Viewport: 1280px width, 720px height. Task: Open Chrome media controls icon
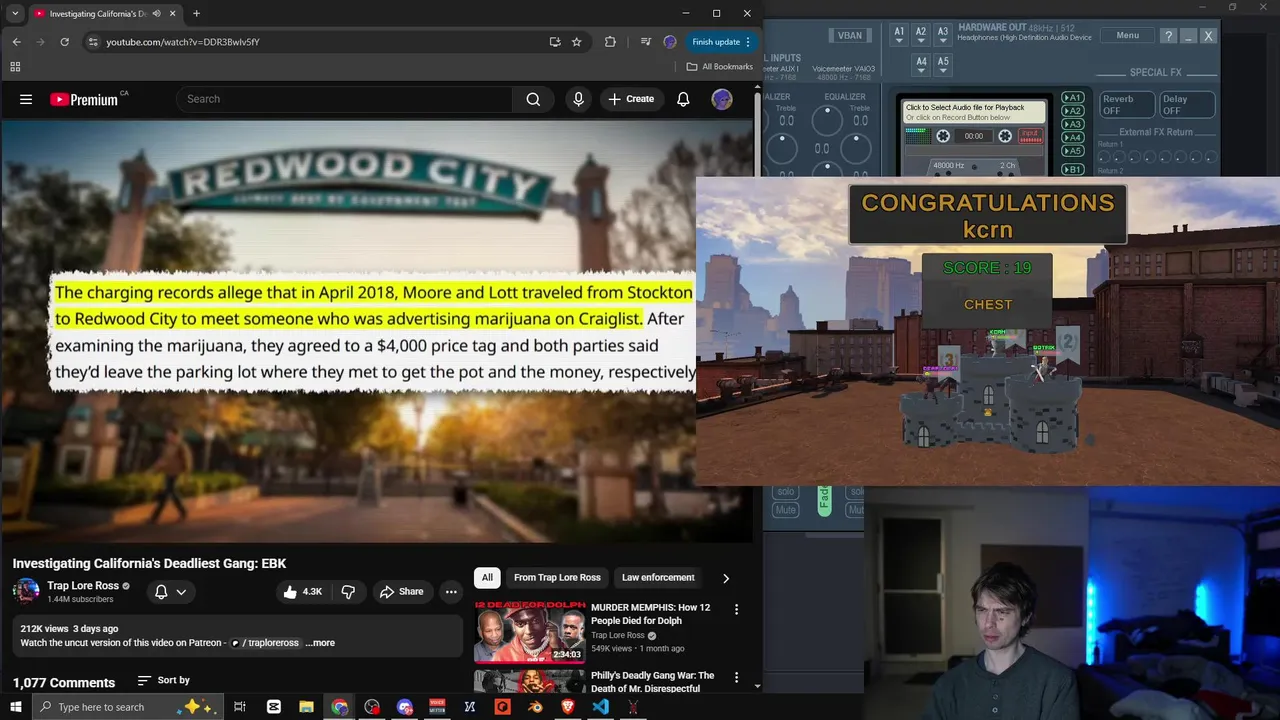[645, 42]
